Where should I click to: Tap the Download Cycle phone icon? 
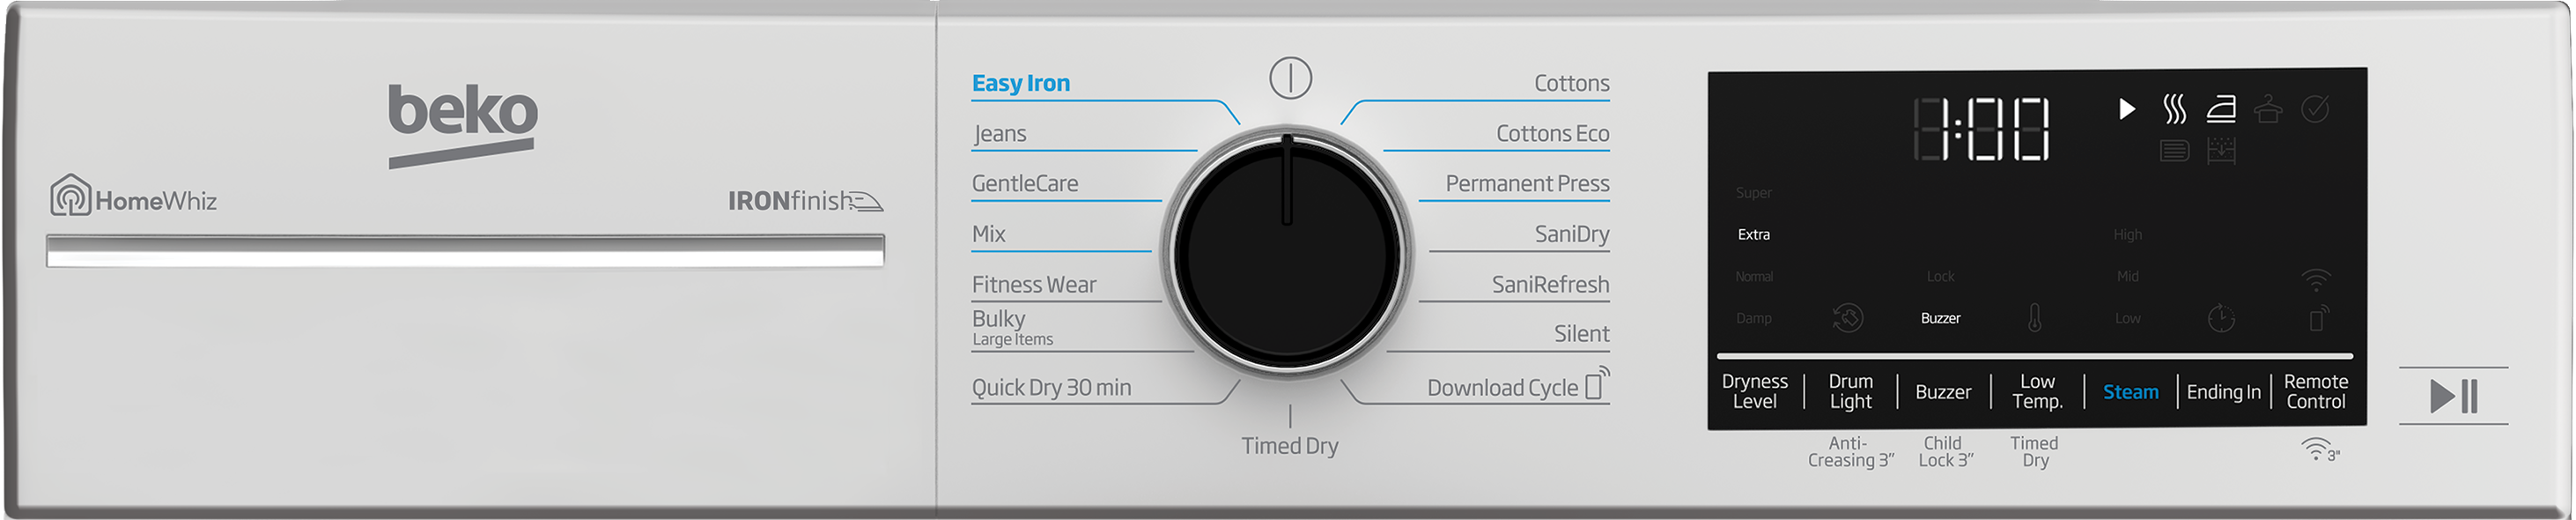pos(1597,384)
